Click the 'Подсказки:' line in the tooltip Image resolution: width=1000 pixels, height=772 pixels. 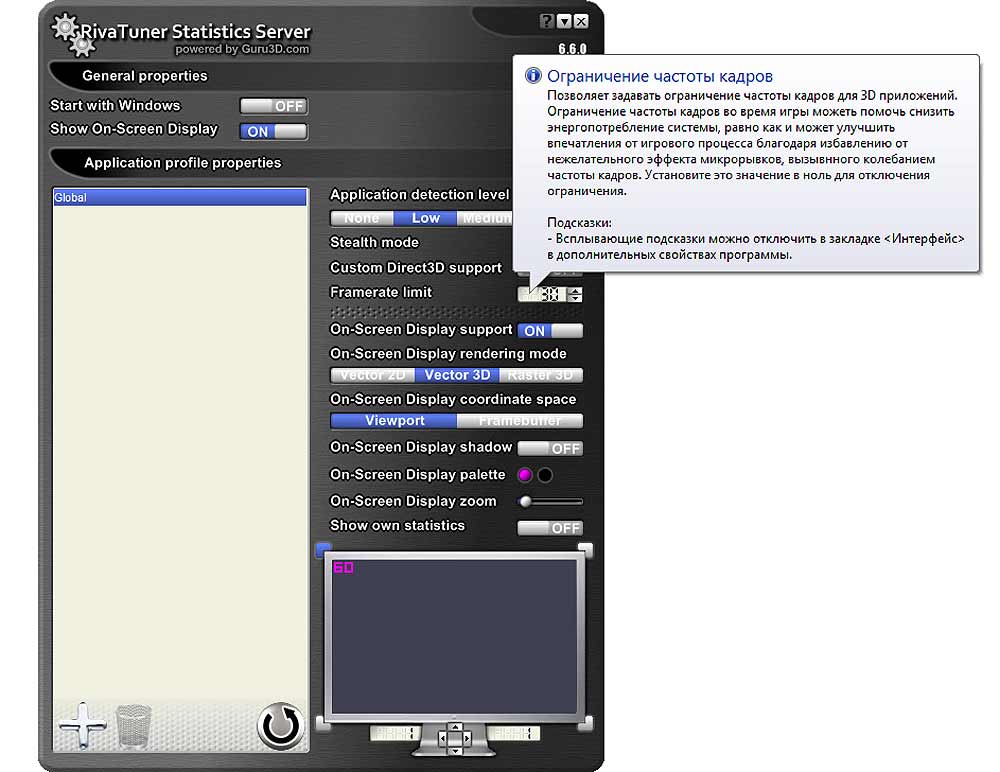579,223
